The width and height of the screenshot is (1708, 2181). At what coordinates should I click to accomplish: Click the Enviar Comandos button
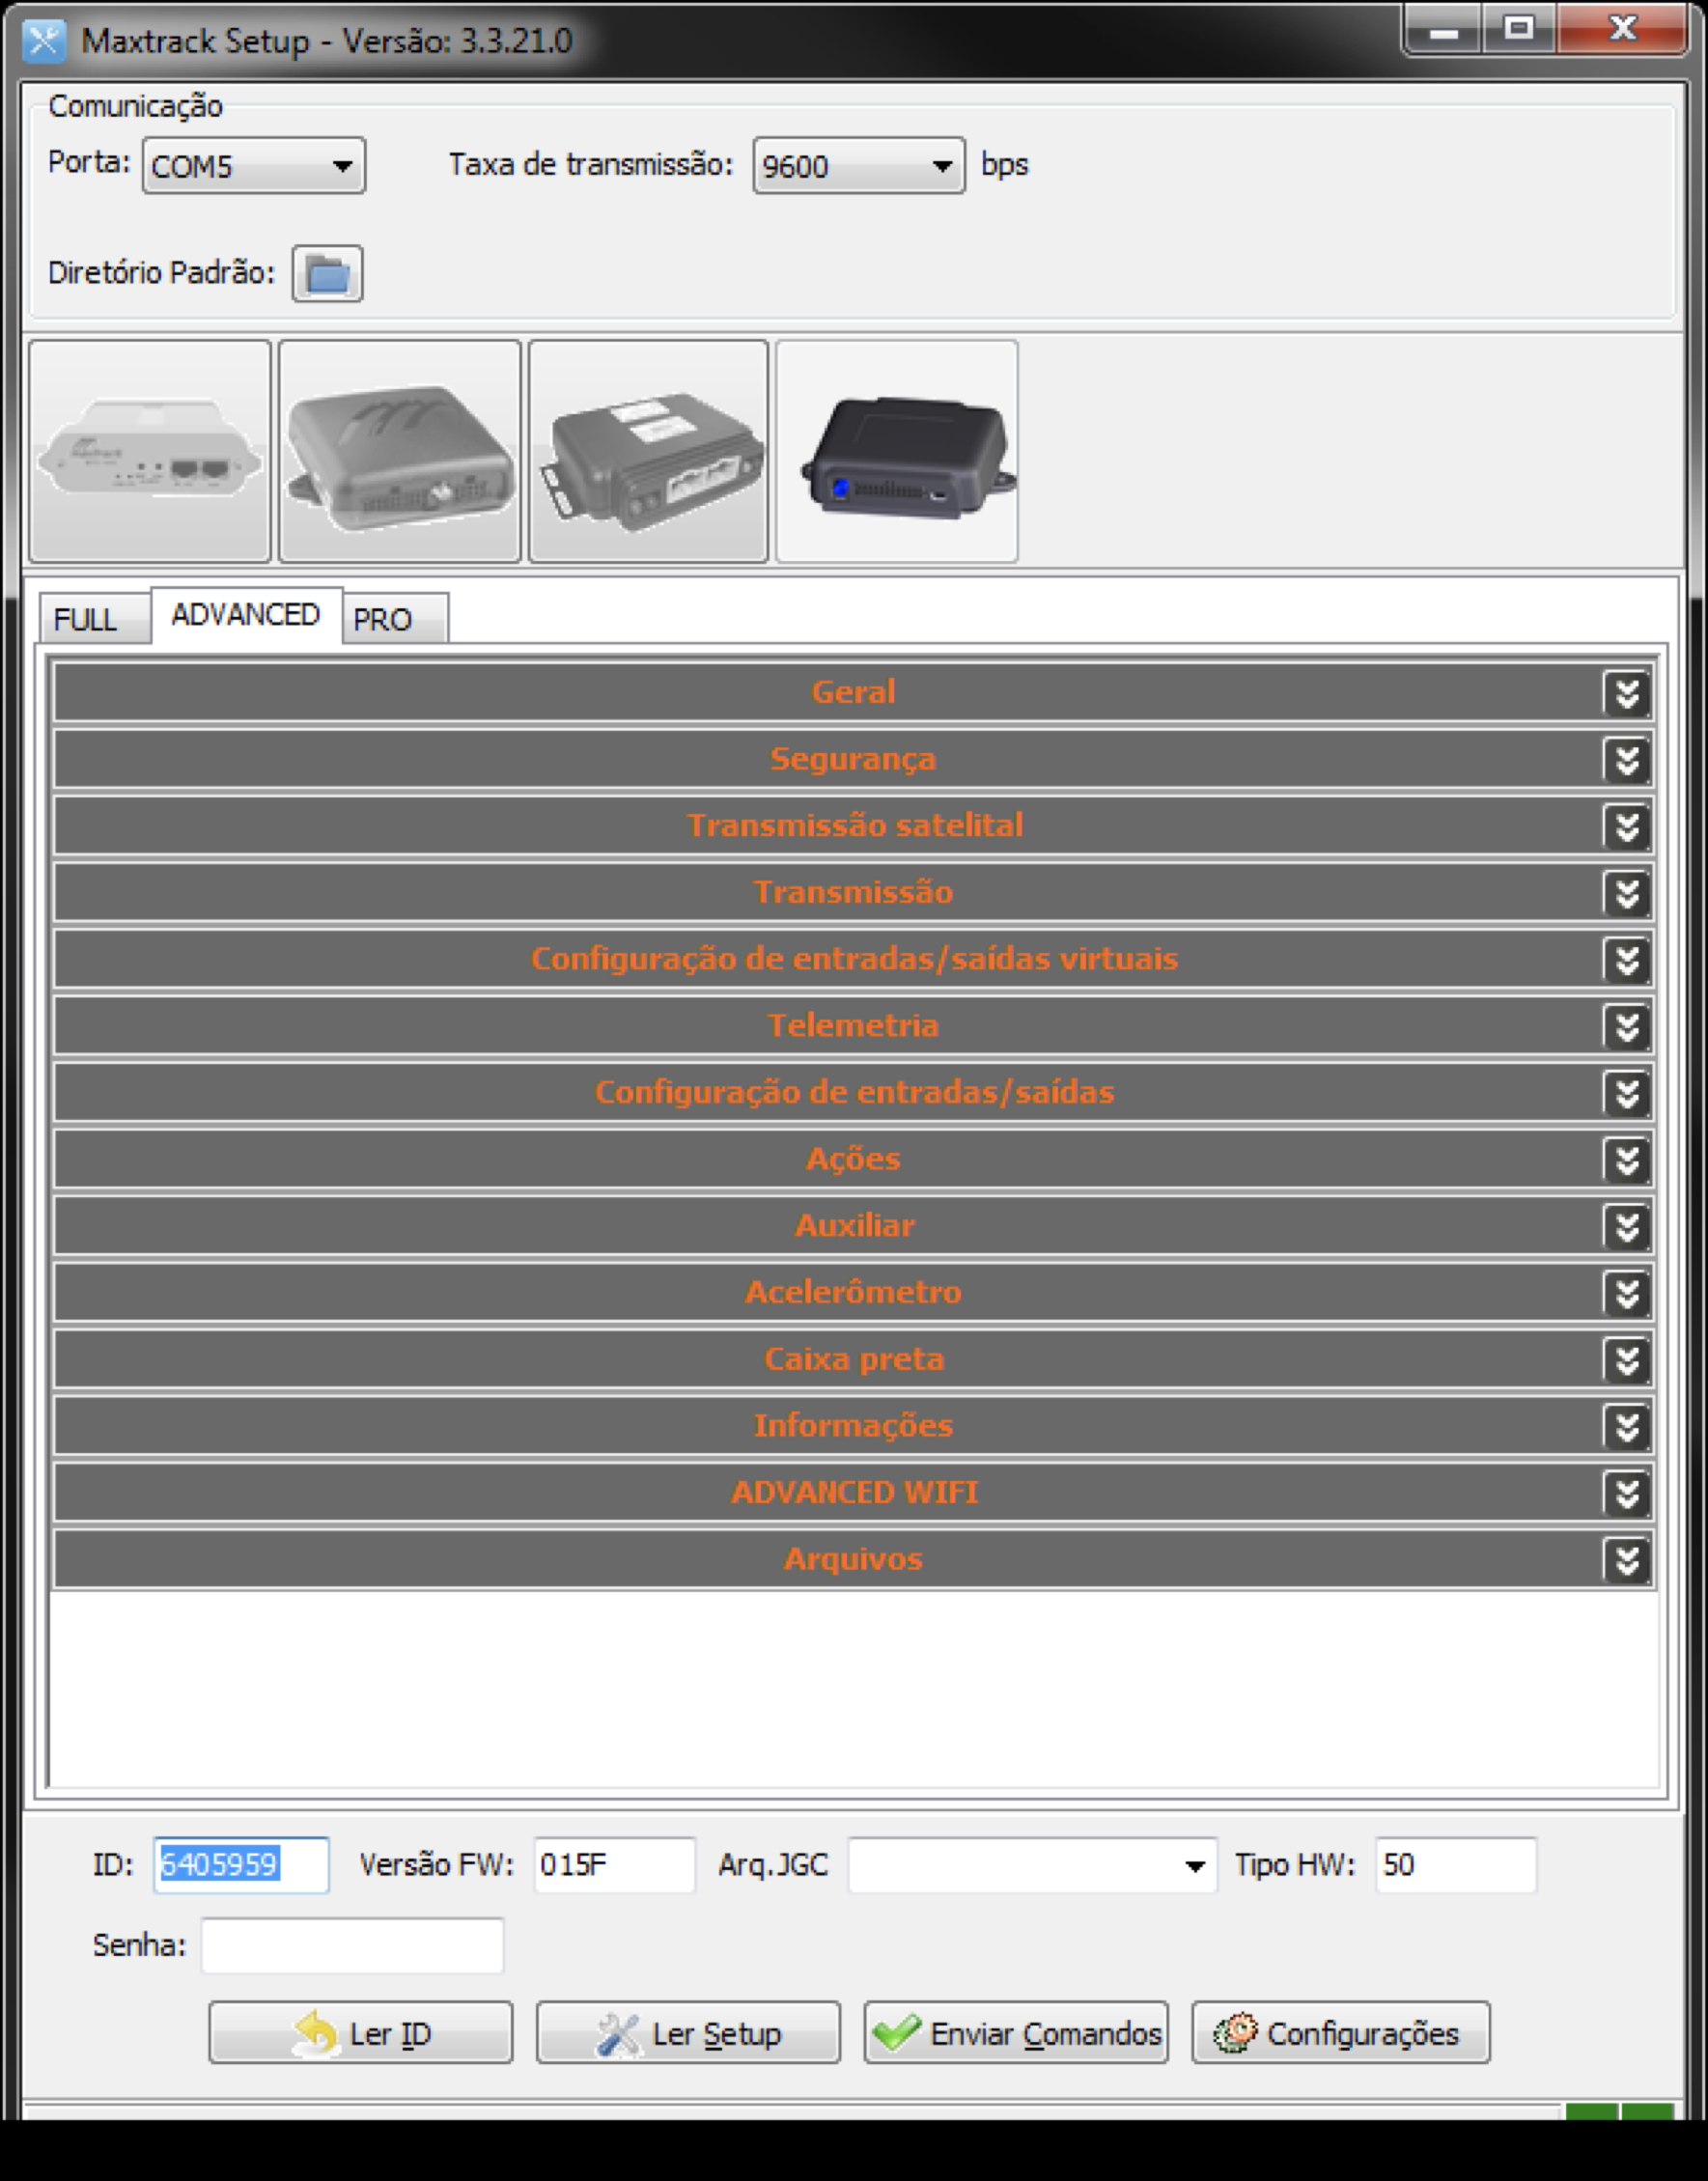tap(1016, 2033)
